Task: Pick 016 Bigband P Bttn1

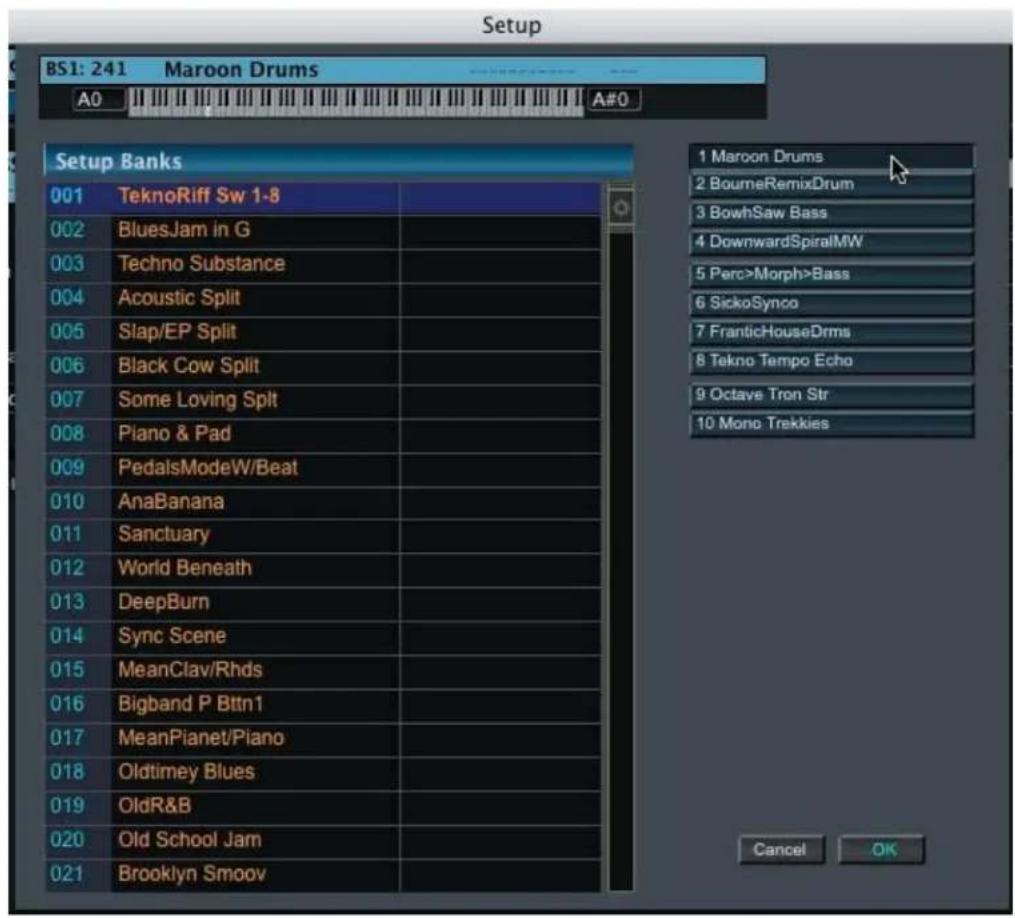Action: tap(322, 705)
